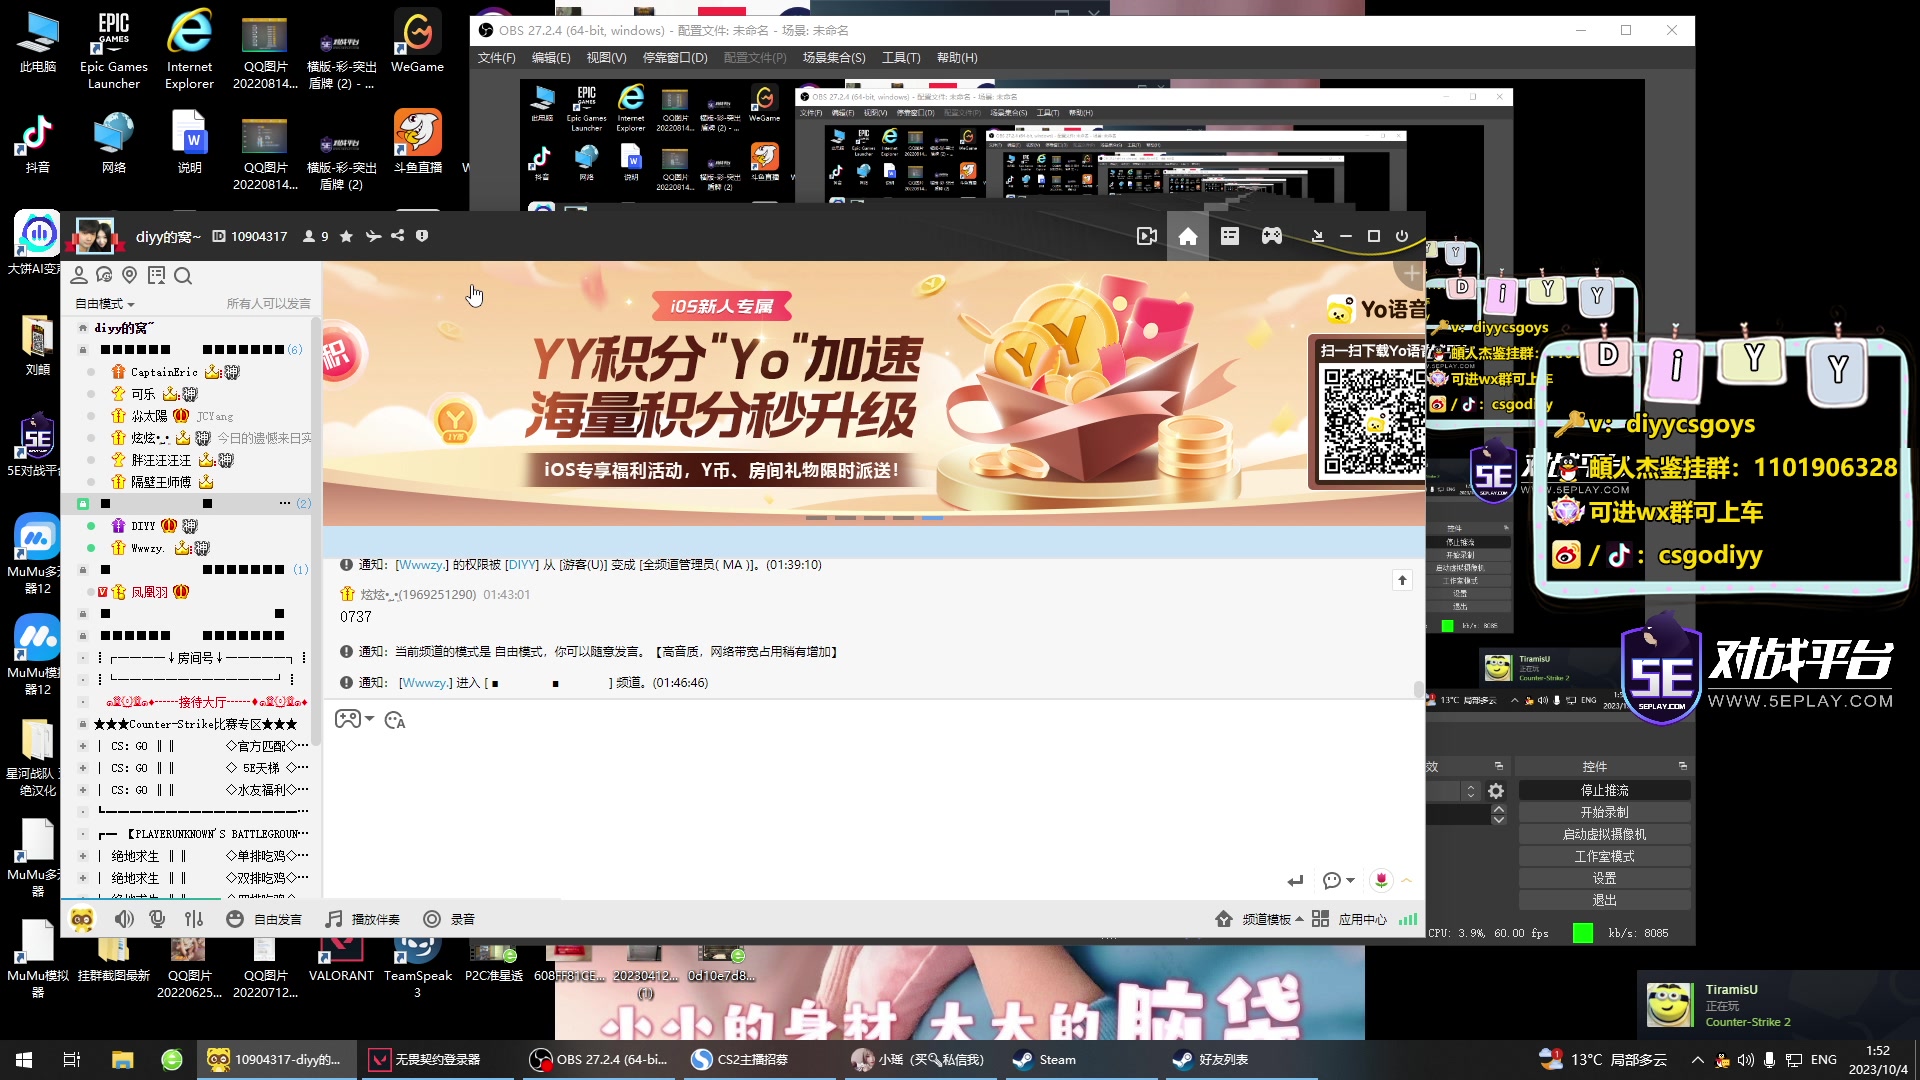Search the channel with the magnifier icon

tap(183, 276)
